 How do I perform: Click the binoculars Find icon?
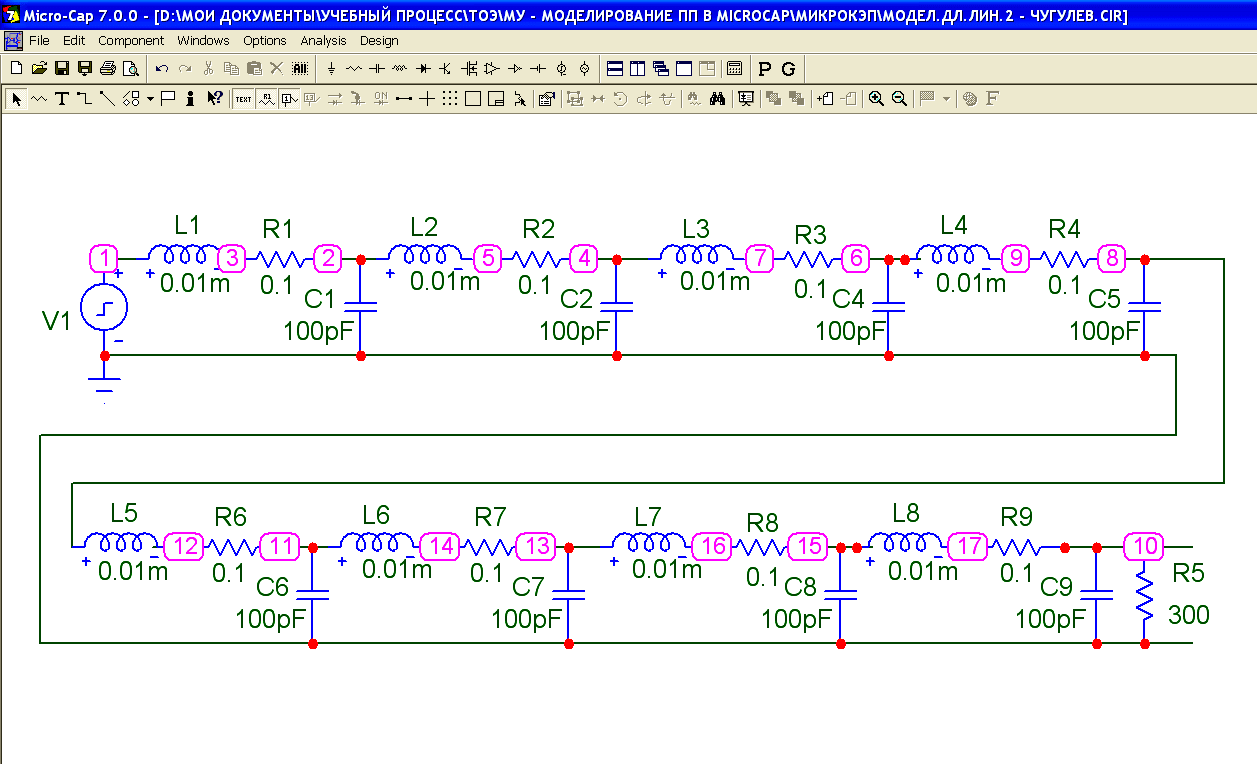coord(717,98)
